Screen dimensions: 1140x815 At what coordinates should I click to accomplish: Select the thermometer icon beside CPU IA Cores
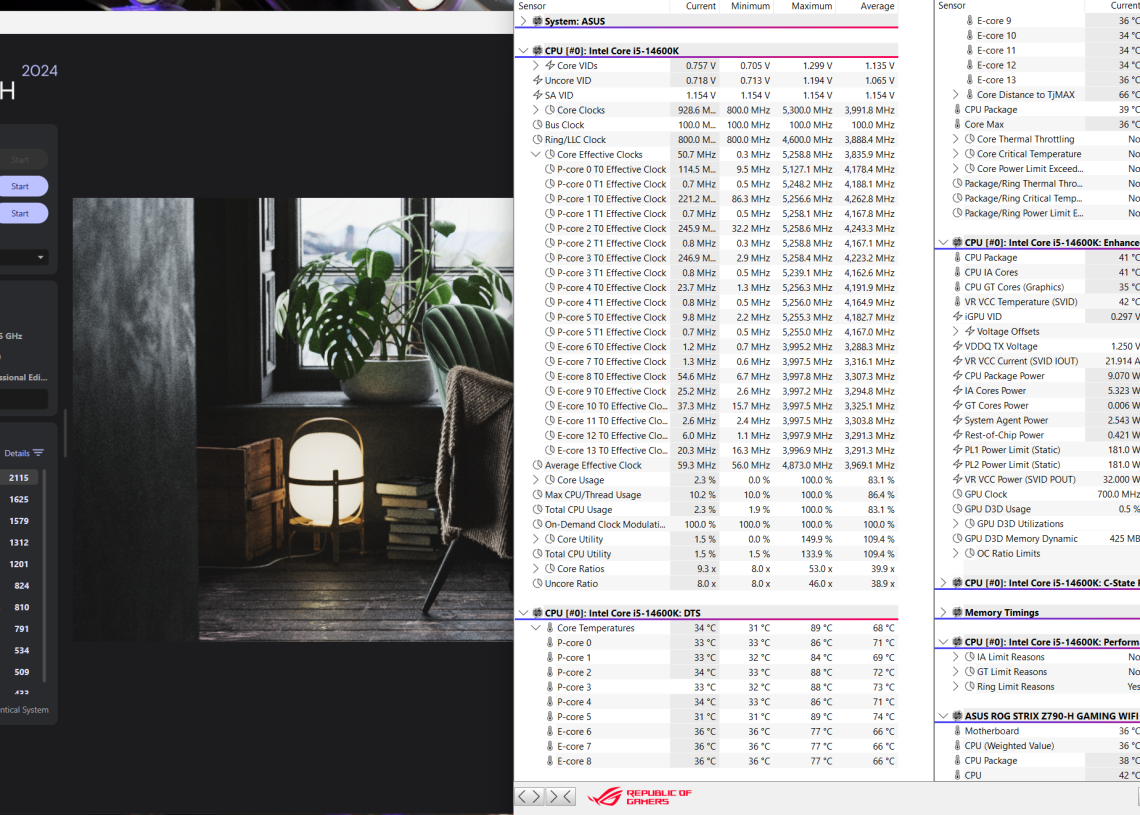point(957,273)
